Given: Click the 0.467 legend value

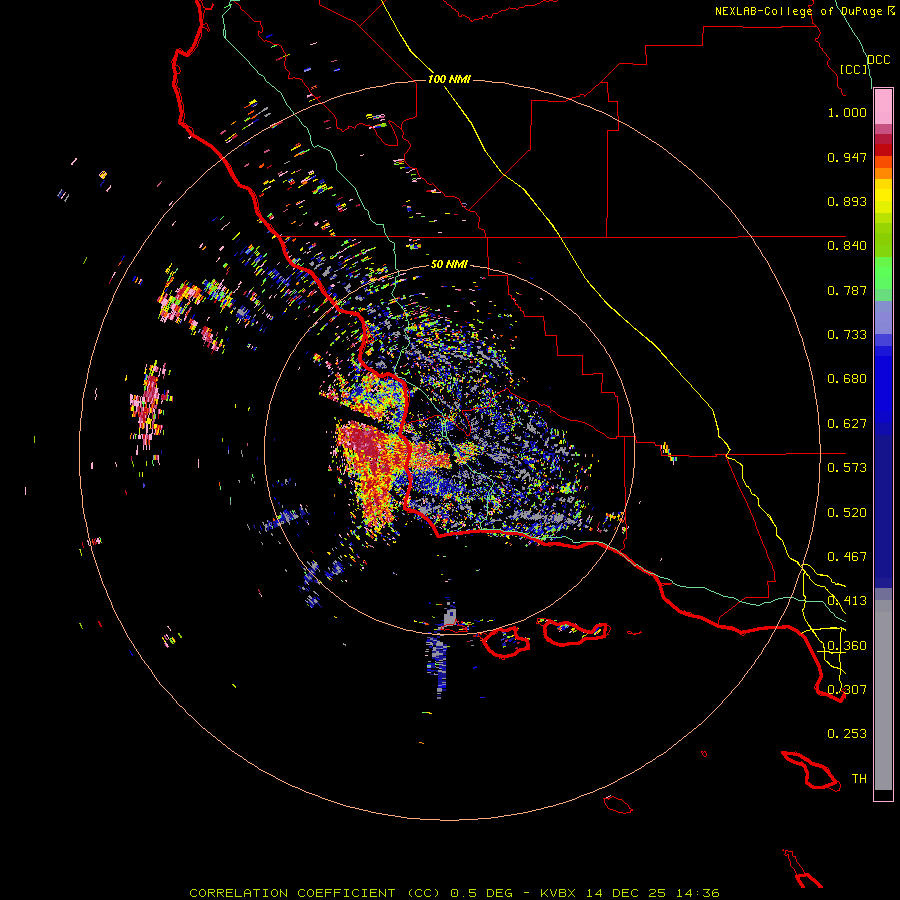Looking at the screenshot, I should pyautogui.click(x=847, y=557).
